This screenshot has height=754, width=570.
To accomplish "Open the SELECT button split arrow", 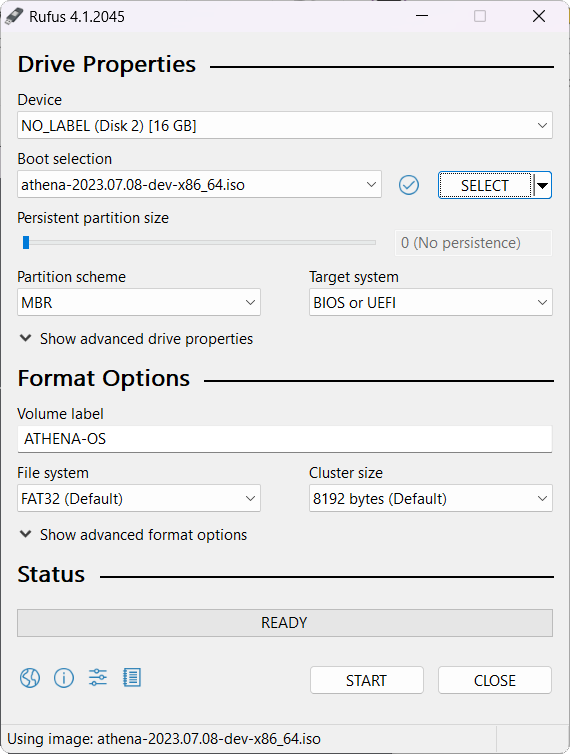I will pyautogui.click(x=543, y=185).
